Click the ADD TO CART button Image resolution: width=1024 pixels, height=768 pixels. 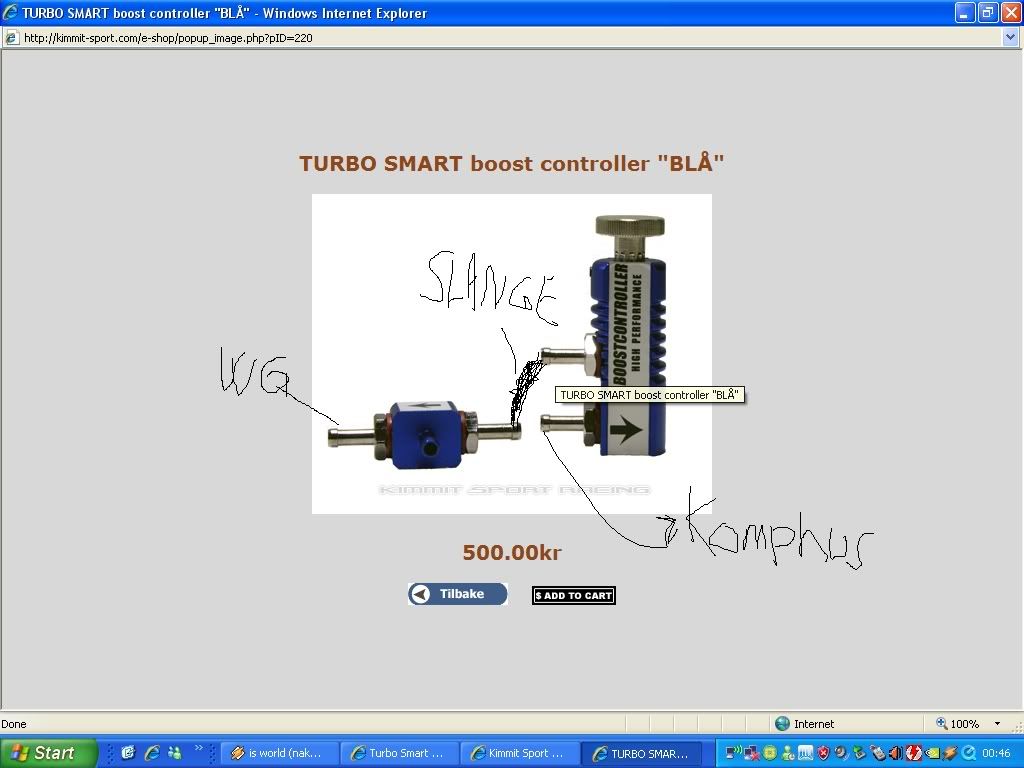point(574,596)
